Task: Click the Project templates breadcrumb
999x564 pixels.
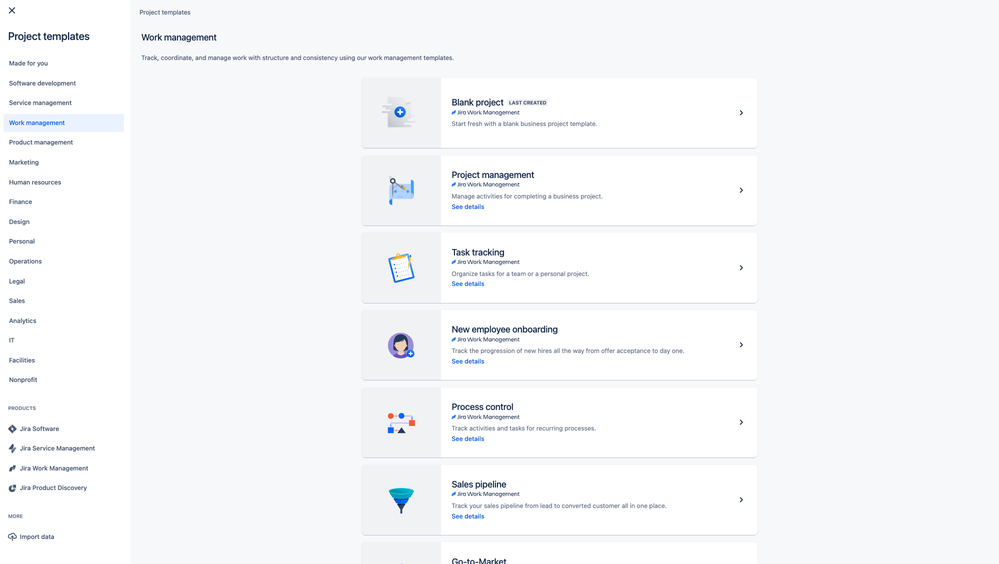Action: 165,12
